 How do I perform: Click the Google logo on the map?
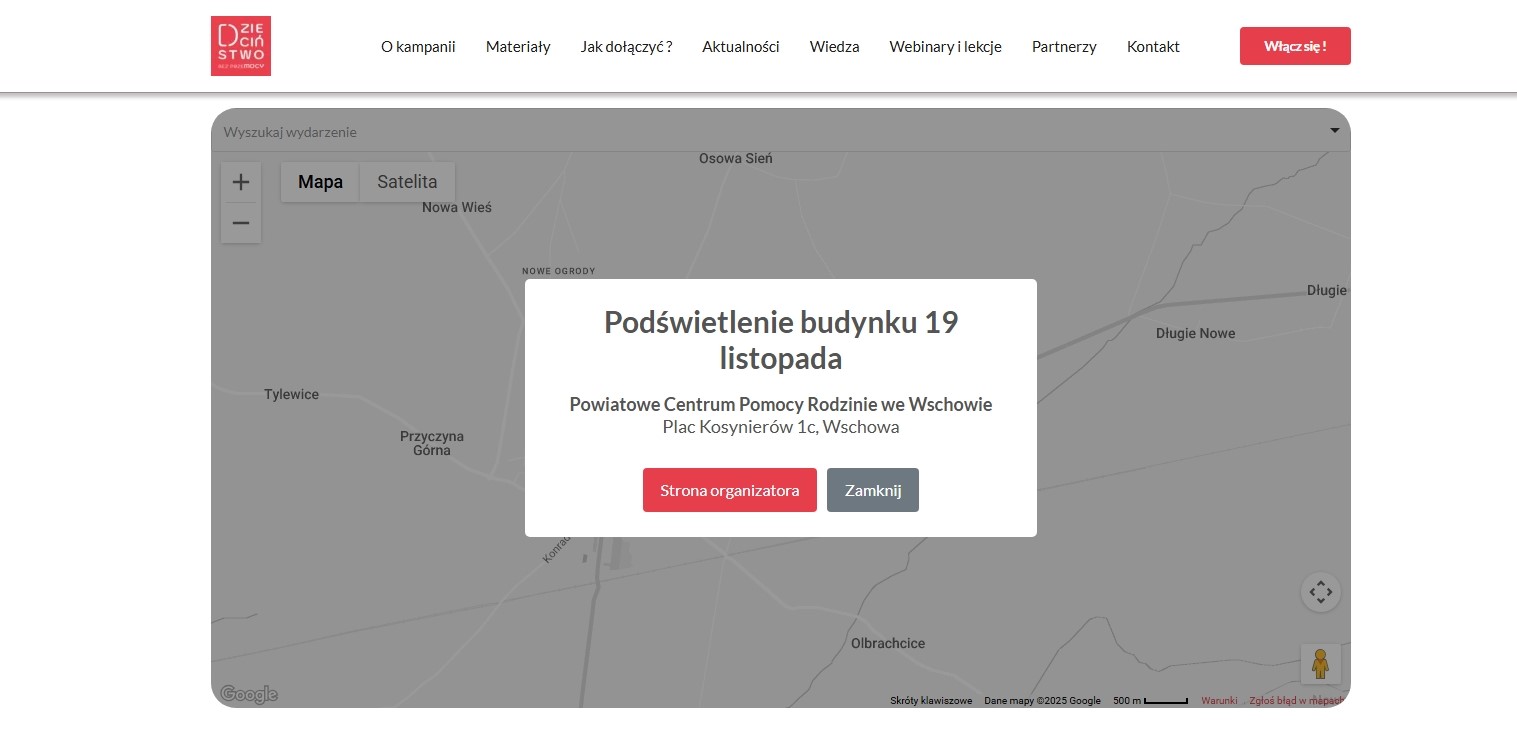click(248, 694)
